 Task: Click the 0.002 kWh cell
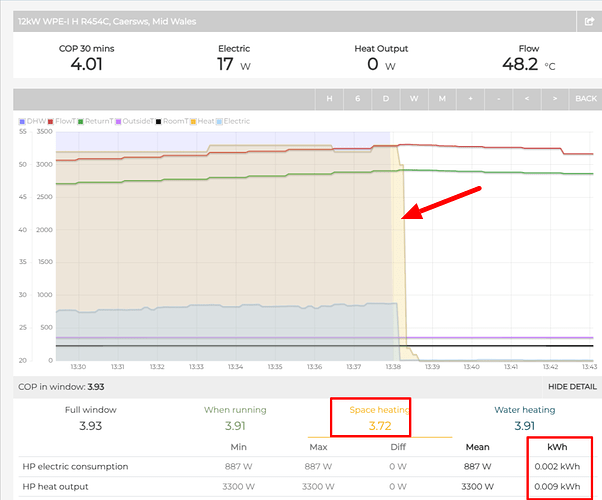click(x=557, y=467)
